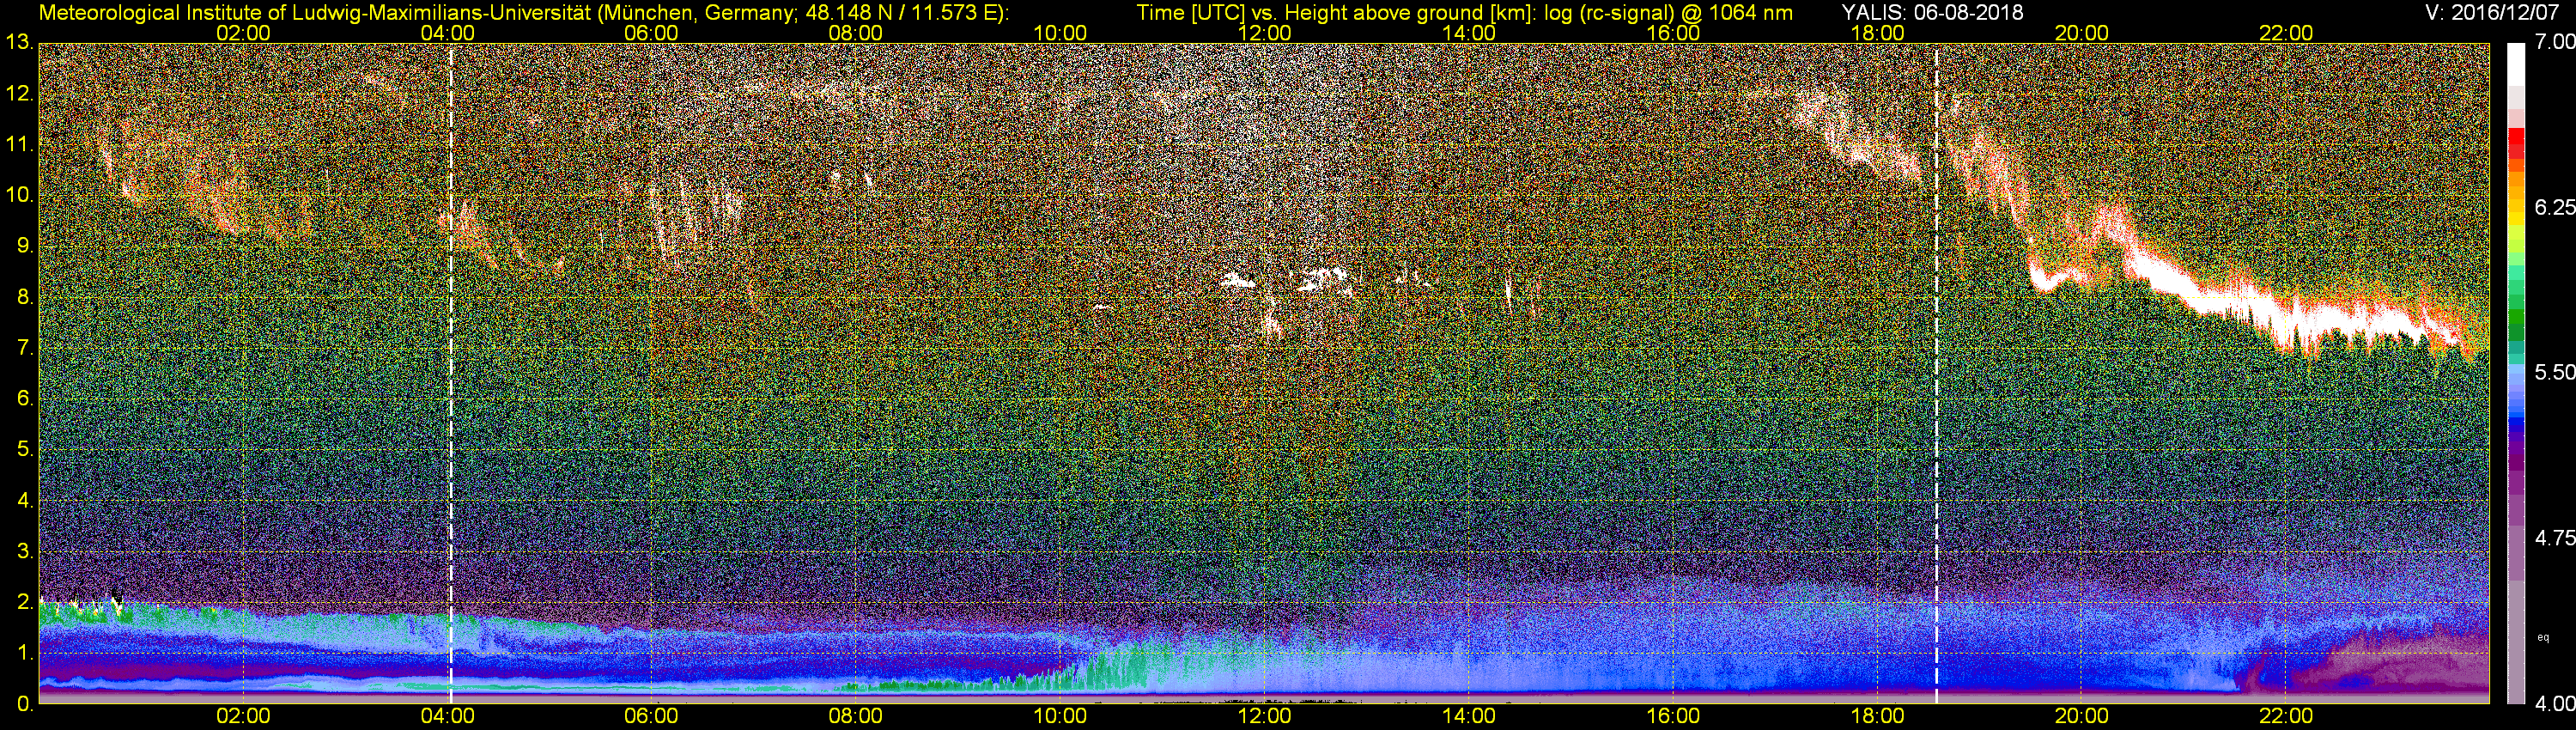Click the 8 km height axis label
Screen dimensions: 2576x730
25,297
